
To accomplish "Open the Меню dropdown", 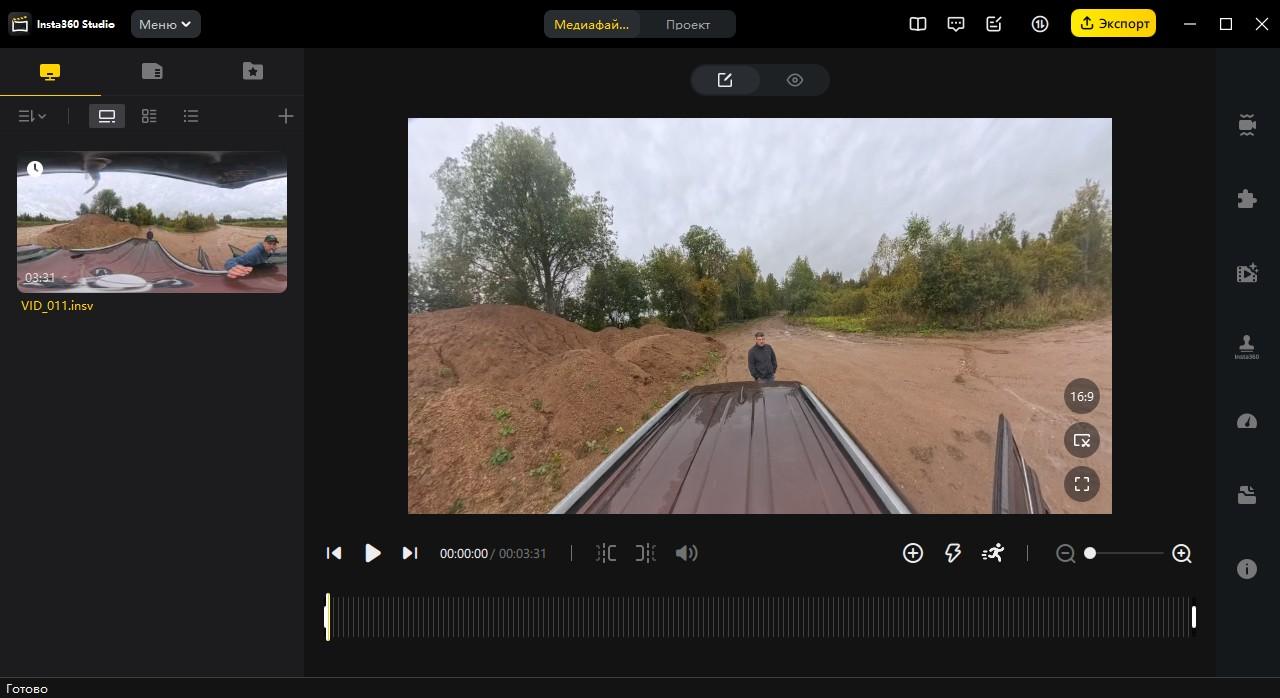I will click(x=165, y=24).
